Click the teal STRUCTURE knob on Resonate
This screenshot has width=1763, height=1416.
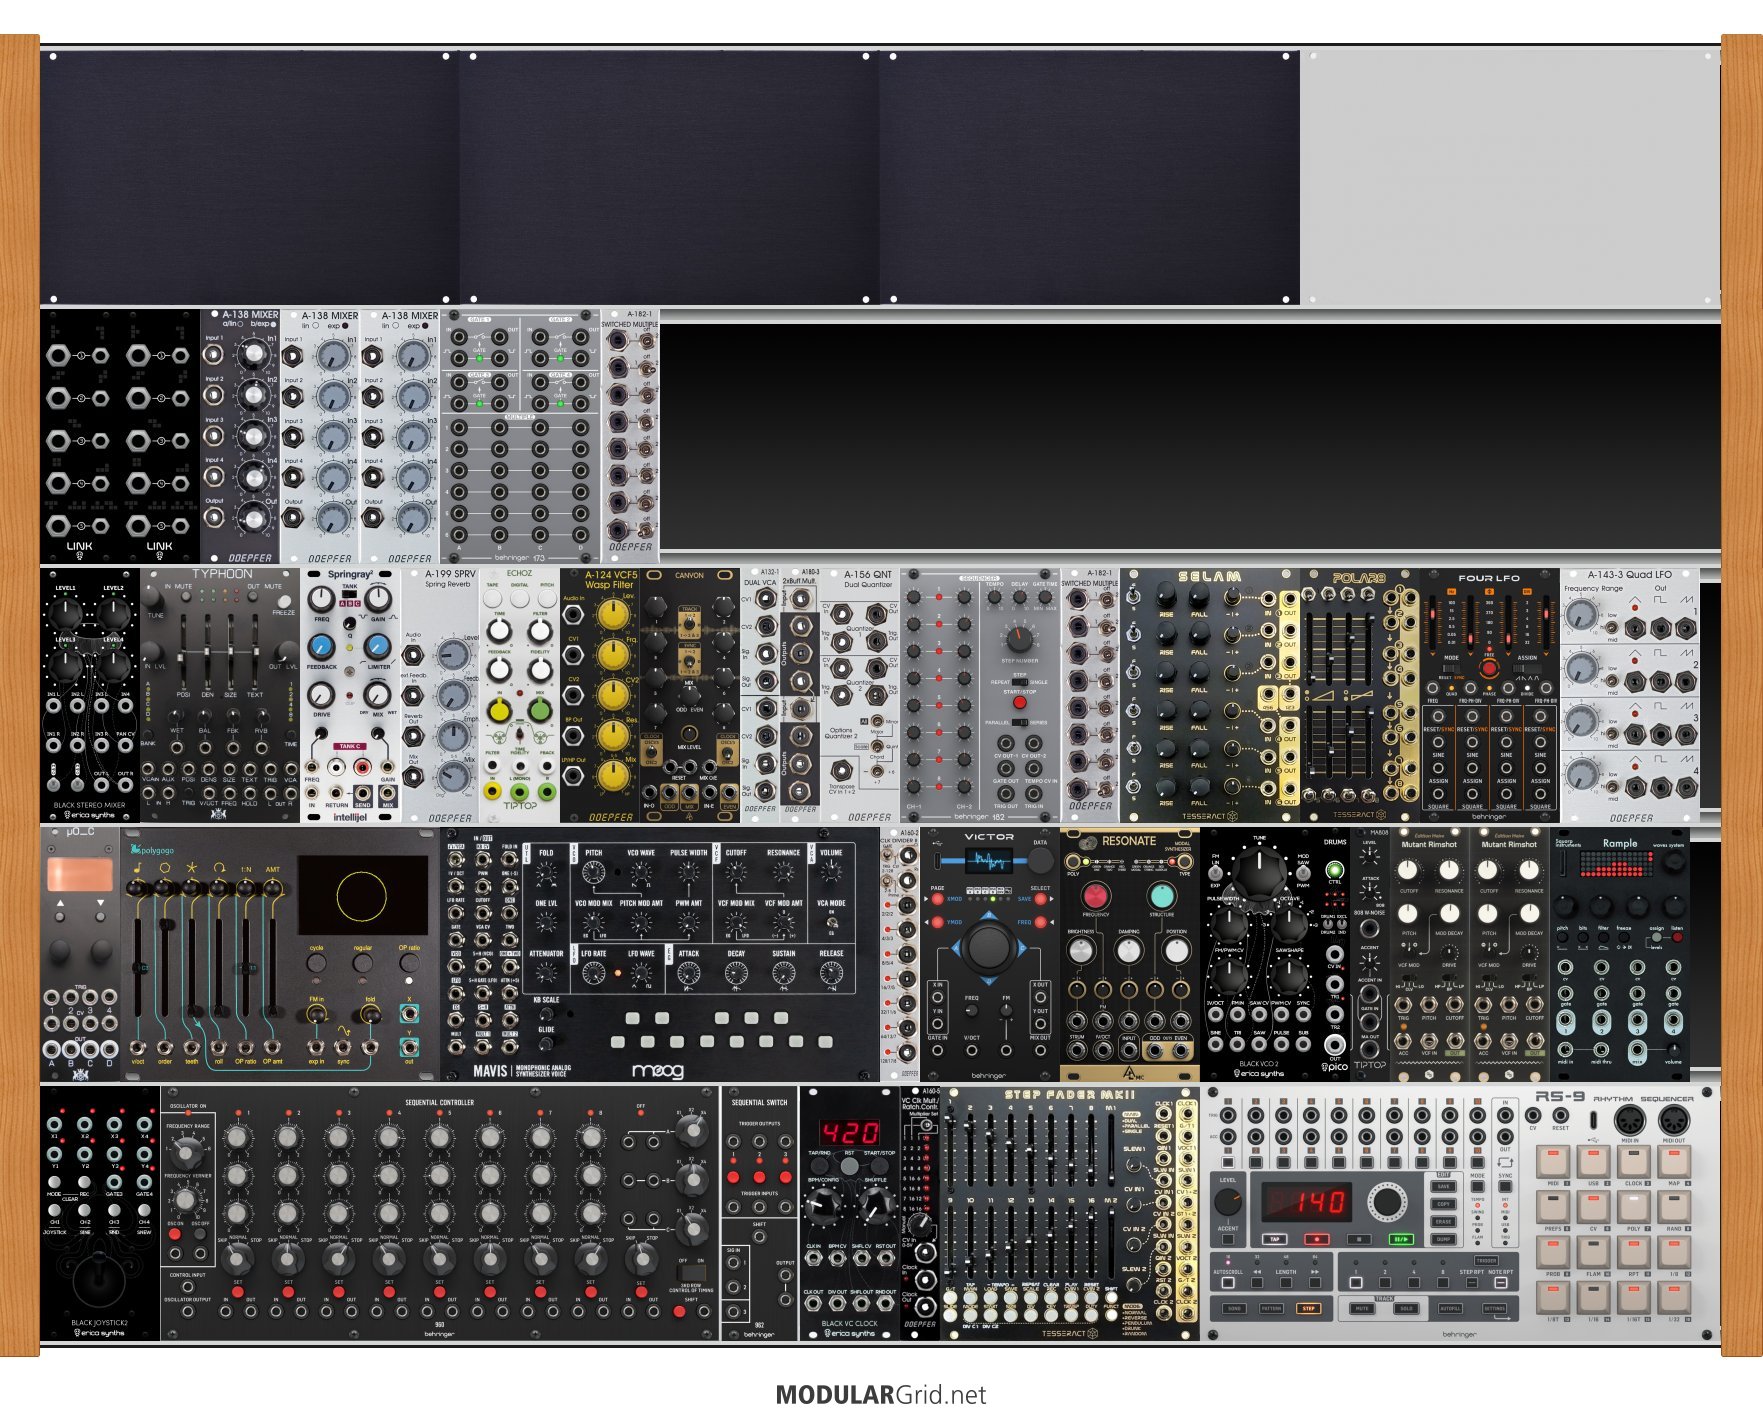pos(1161,894)
